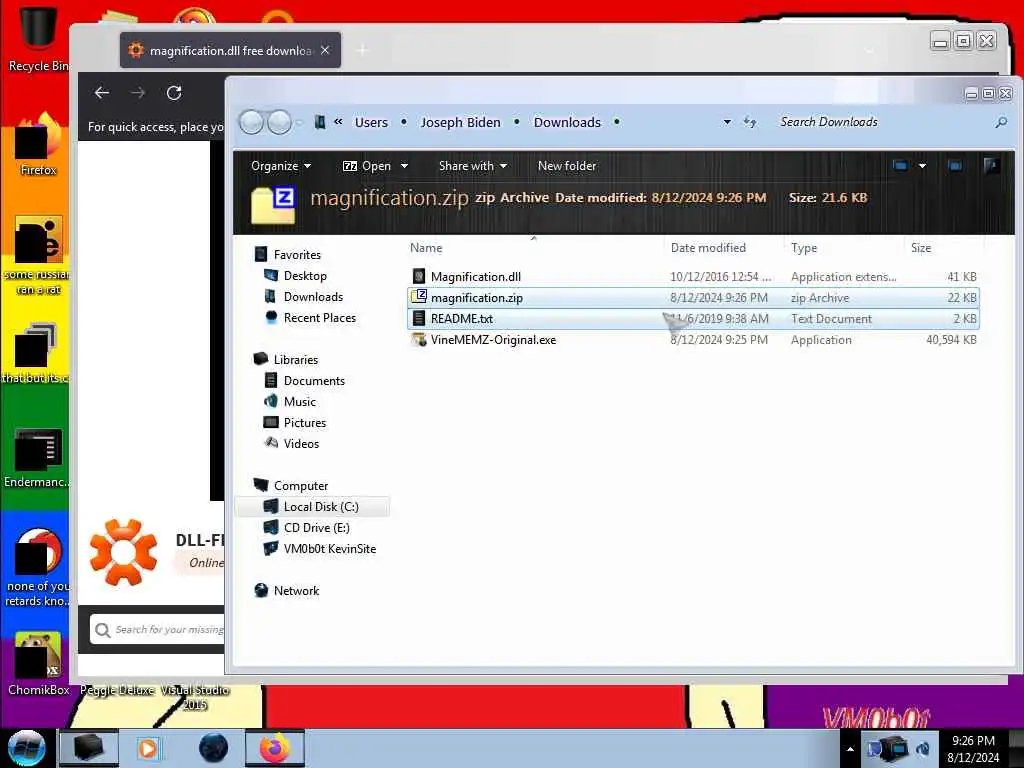Sort files by Date modified column
This screenshot has height=768, width=1024.
[x=723, y=248]
